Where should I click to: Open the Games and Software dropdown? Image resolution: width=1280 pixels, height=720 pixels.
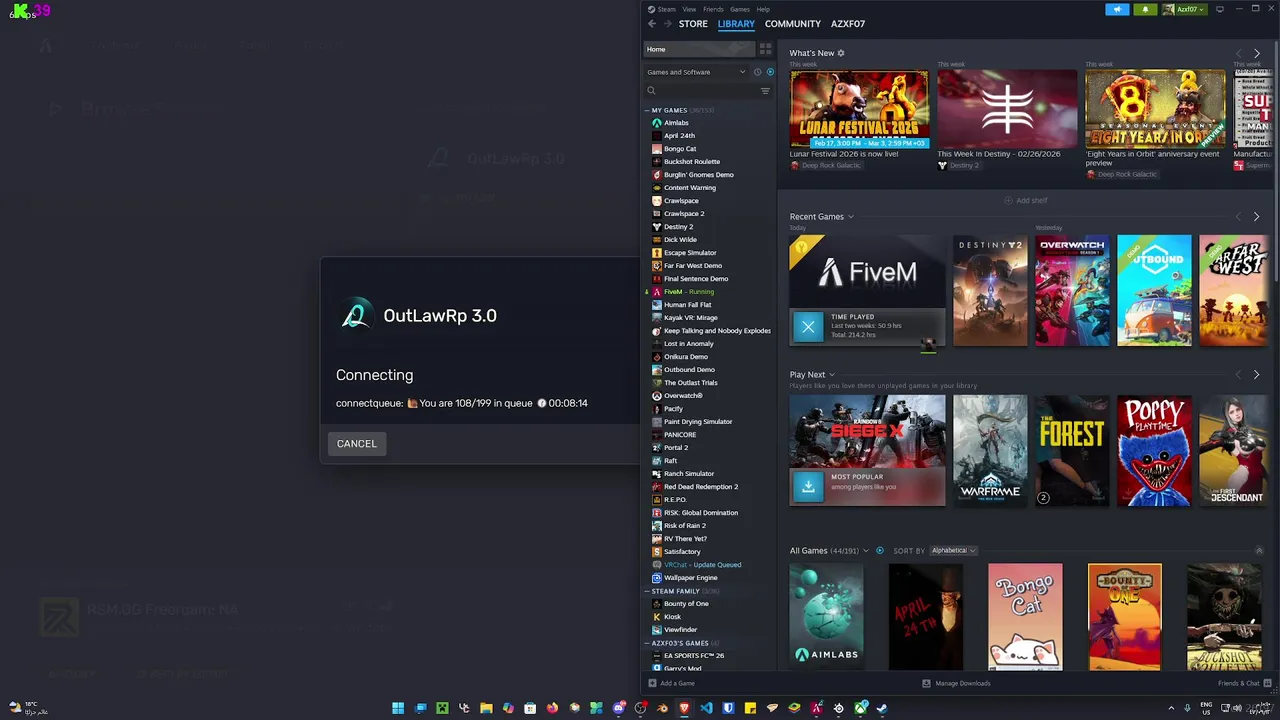pyautogui.click(x=696, y=72)
